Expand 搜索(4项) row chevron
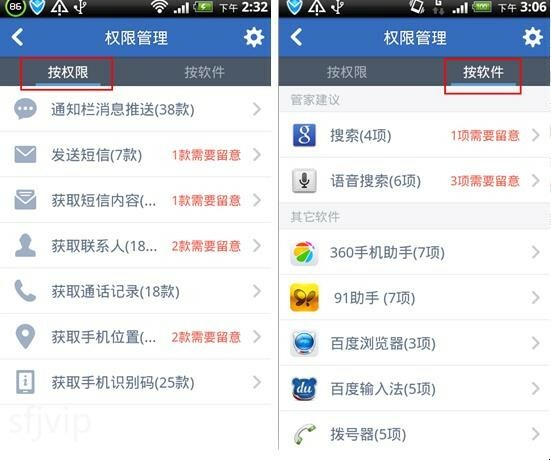Screen dimensions: 551x460 point(536,135)
